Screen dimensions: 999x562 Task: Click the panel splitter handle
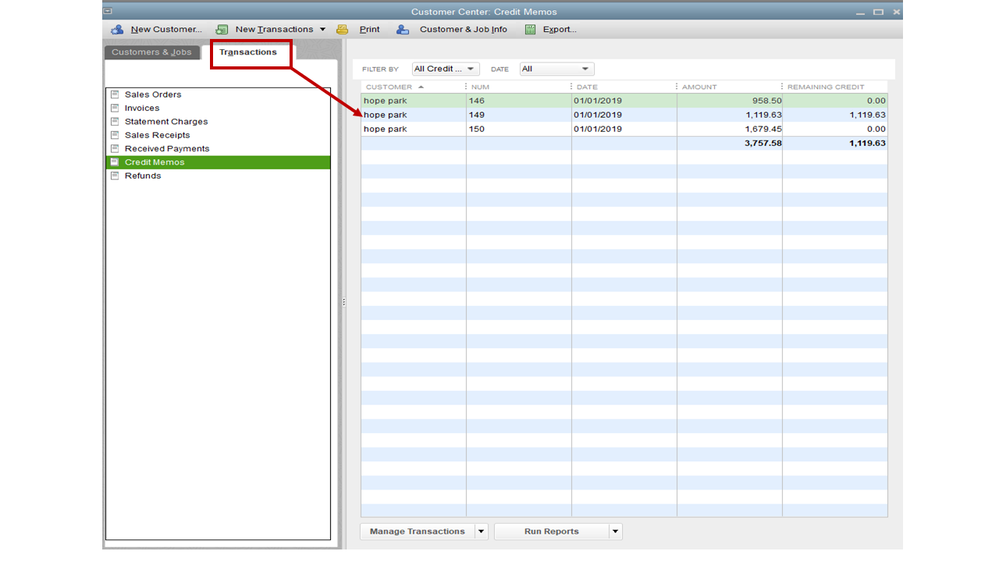344,302
